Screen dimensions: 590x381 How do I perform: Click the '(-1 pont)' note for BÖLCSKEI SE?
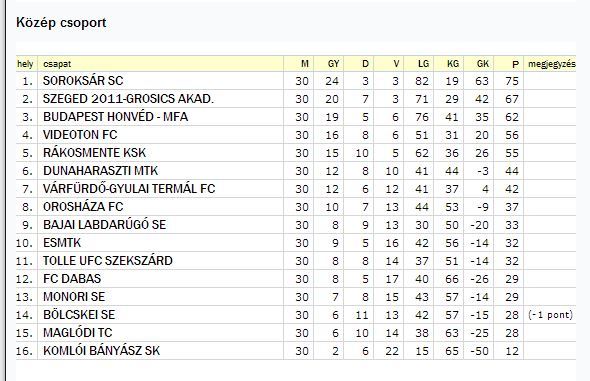click(550, 315)
